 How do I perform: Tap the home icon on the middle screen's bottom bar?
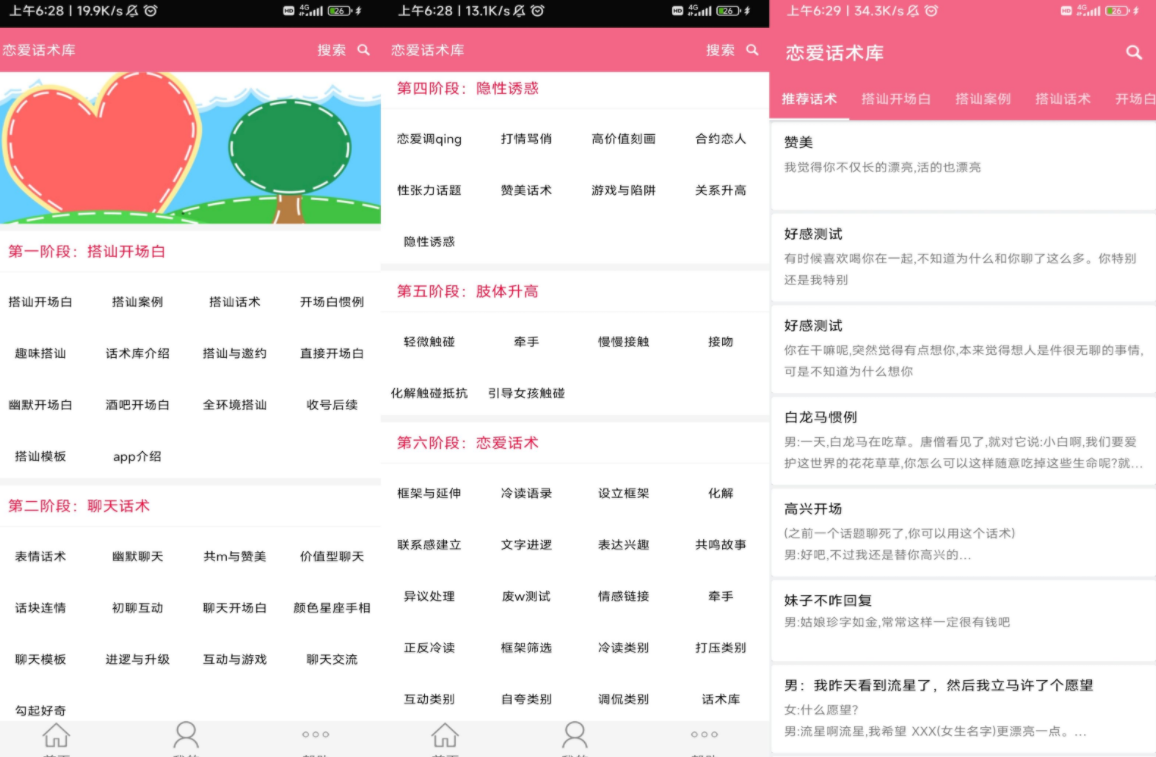pyautogui.click(x=446, y=735)
